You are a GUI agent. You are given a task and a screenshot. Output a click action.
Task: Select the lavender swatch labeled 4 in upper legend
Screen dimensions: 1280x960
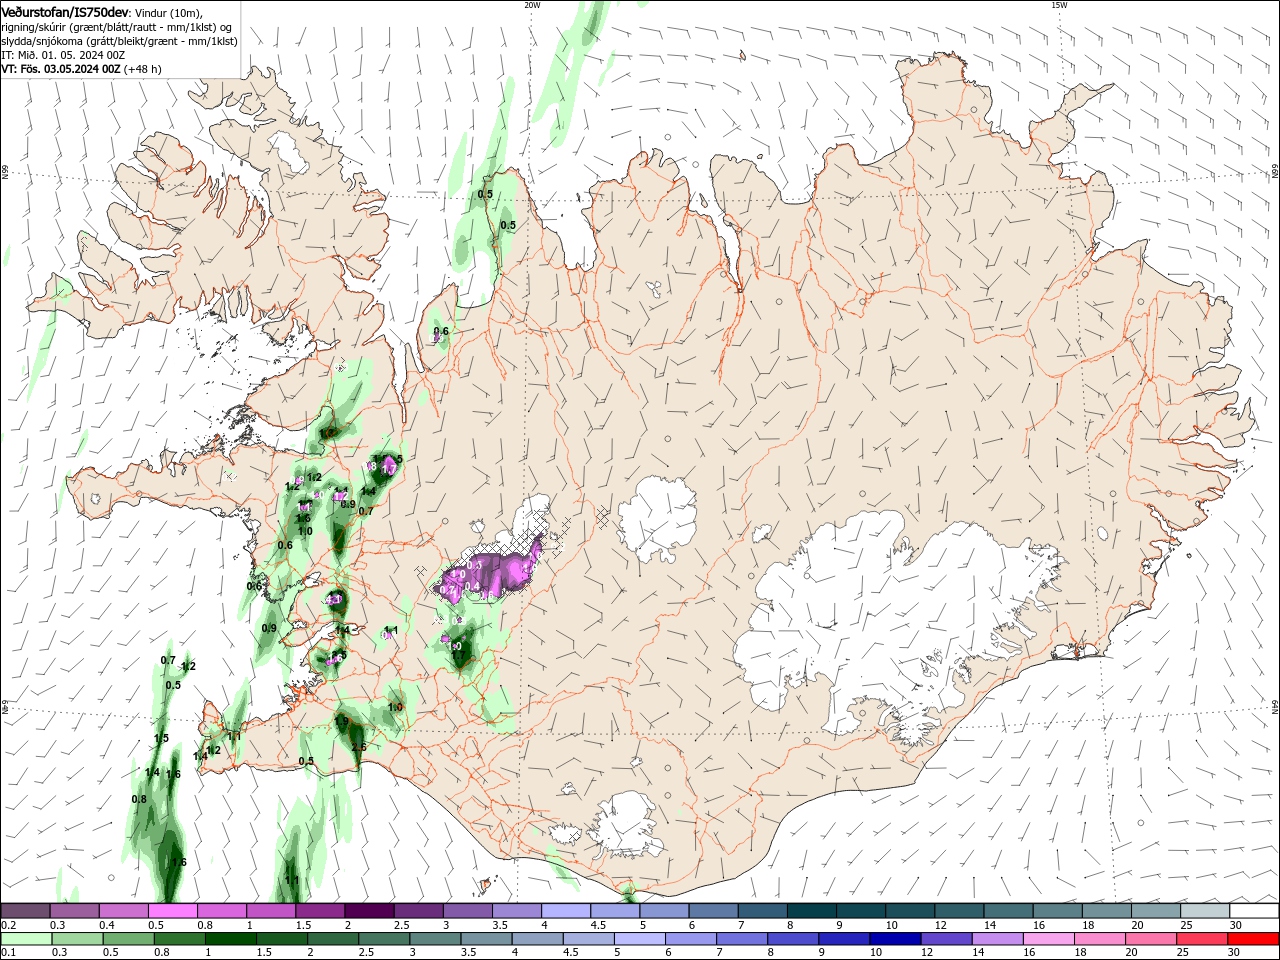tap(565, 910)
